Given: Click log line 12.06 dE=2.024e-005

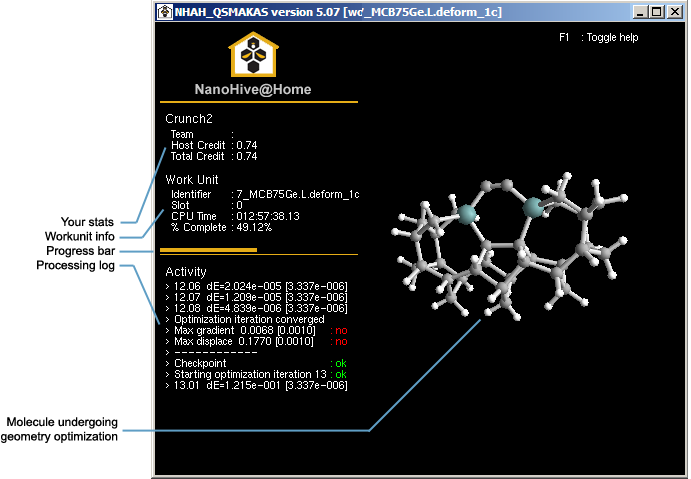Looking at the screenshot, I should pos(256,286).
